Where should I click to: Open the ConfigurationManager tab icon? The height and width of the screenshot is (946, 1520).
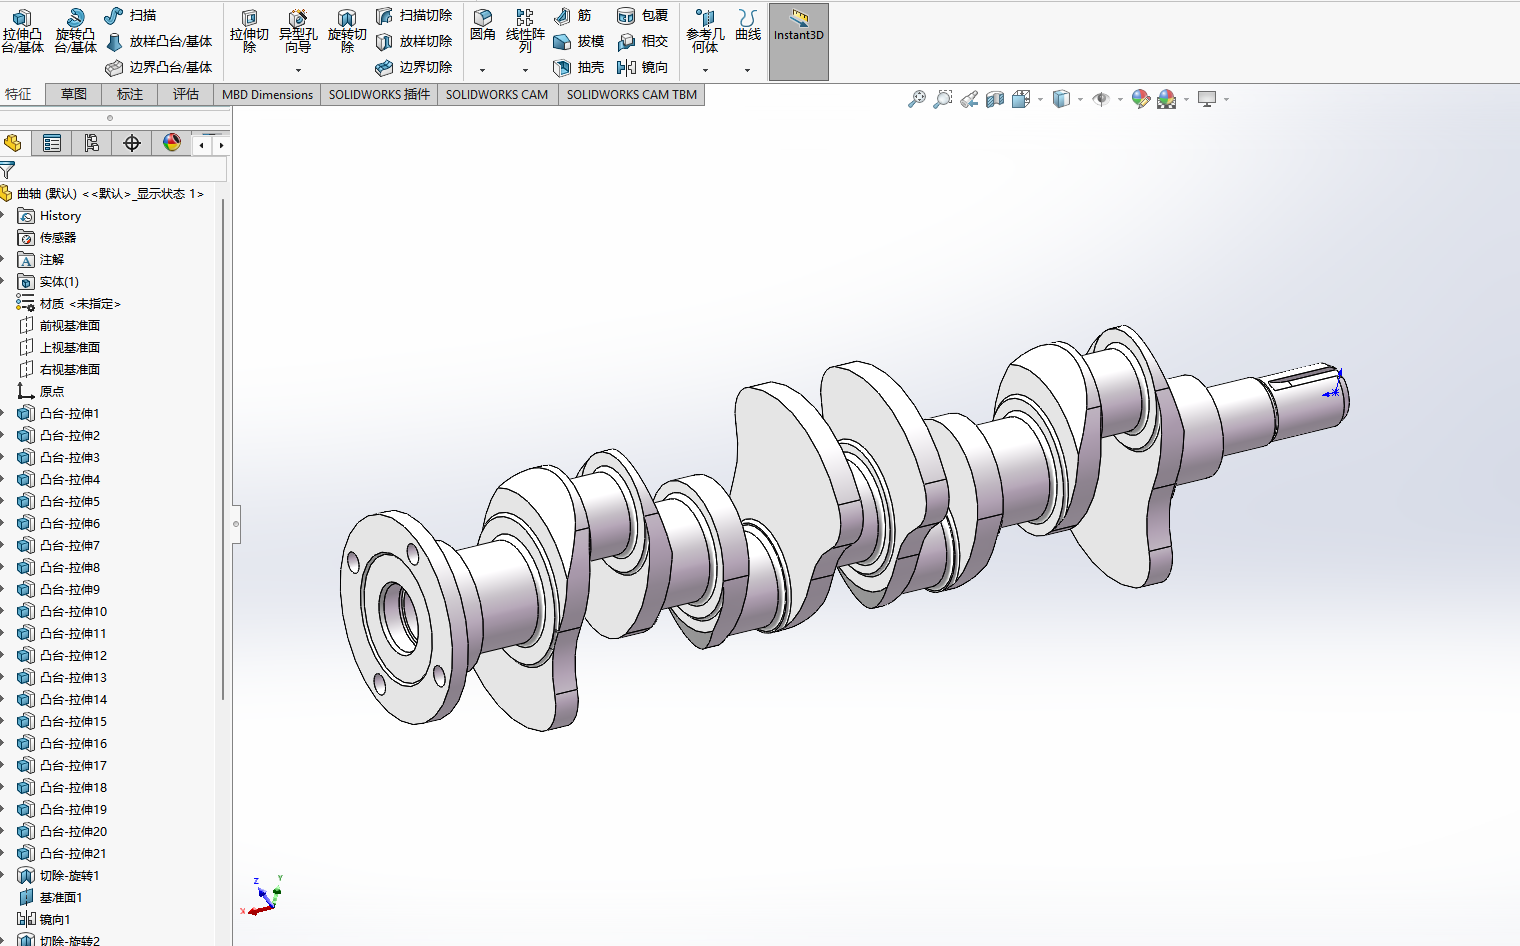[x=92, y=143]
